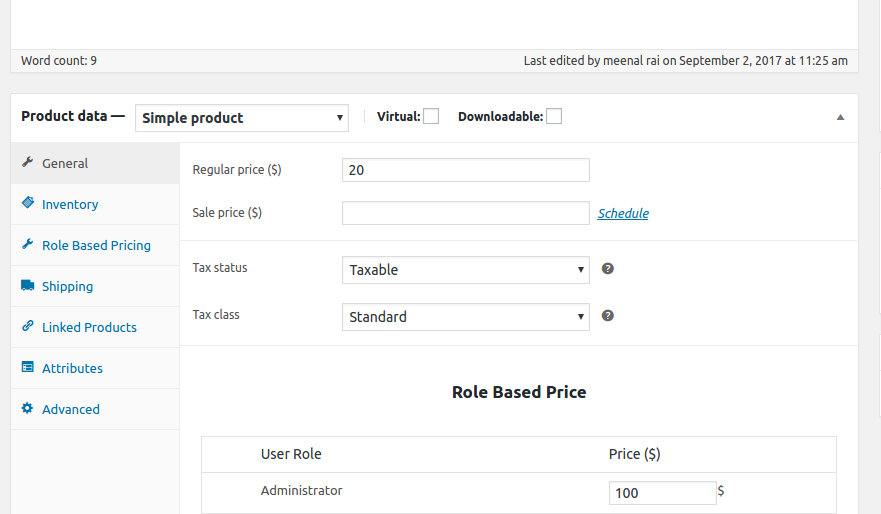
Task: Focus the empty Sale price field
Action: [x=466, y=213]
